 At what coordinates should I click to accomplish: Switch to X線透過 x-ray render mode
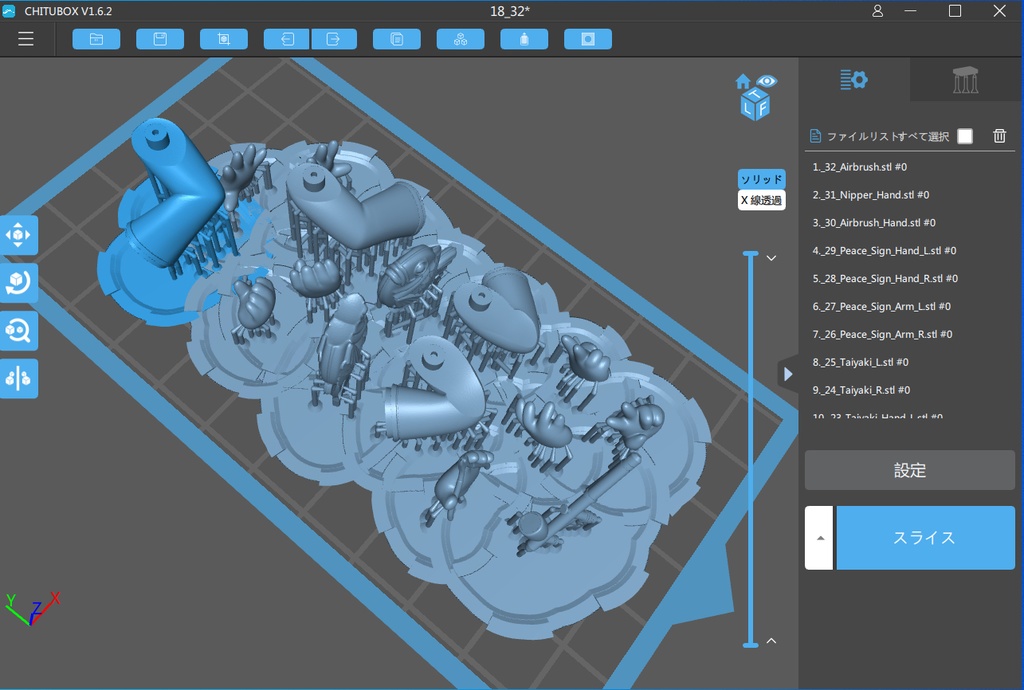pos(761,200)
